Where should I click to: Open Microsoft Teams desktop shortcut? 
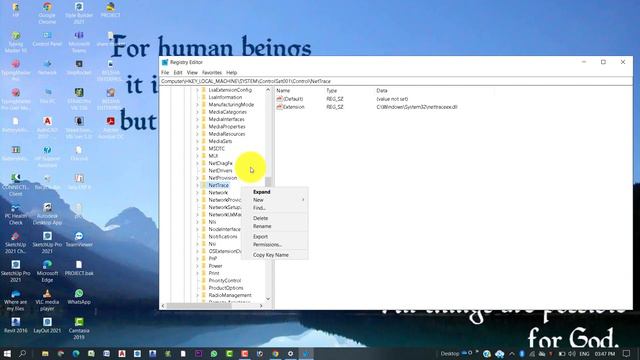tap(79, 41)
